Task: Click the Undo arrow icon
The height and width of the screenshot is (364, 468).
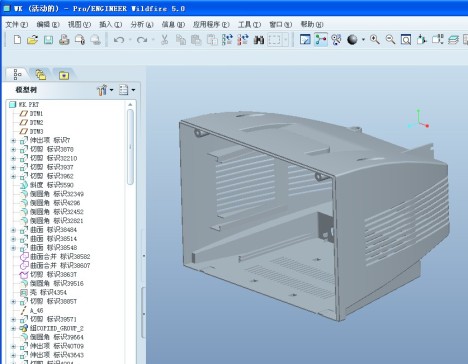Action: coord(119,40)
